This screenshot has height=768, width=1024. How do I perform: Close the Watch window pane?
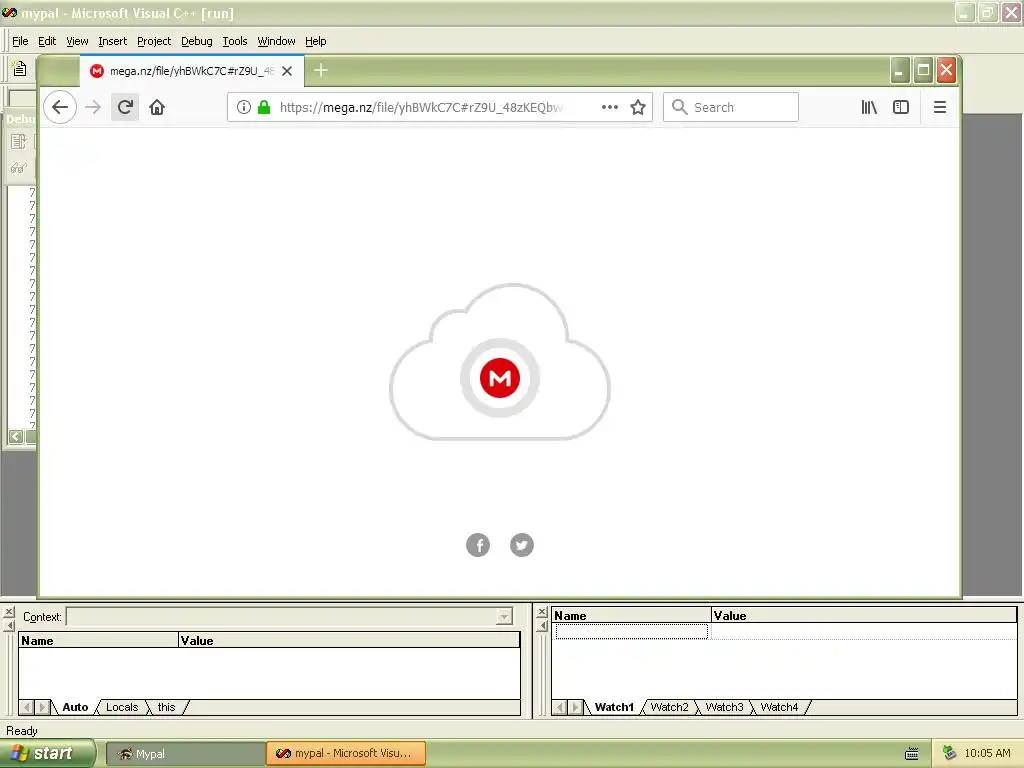pyautogui.click(x=541, y=612)
